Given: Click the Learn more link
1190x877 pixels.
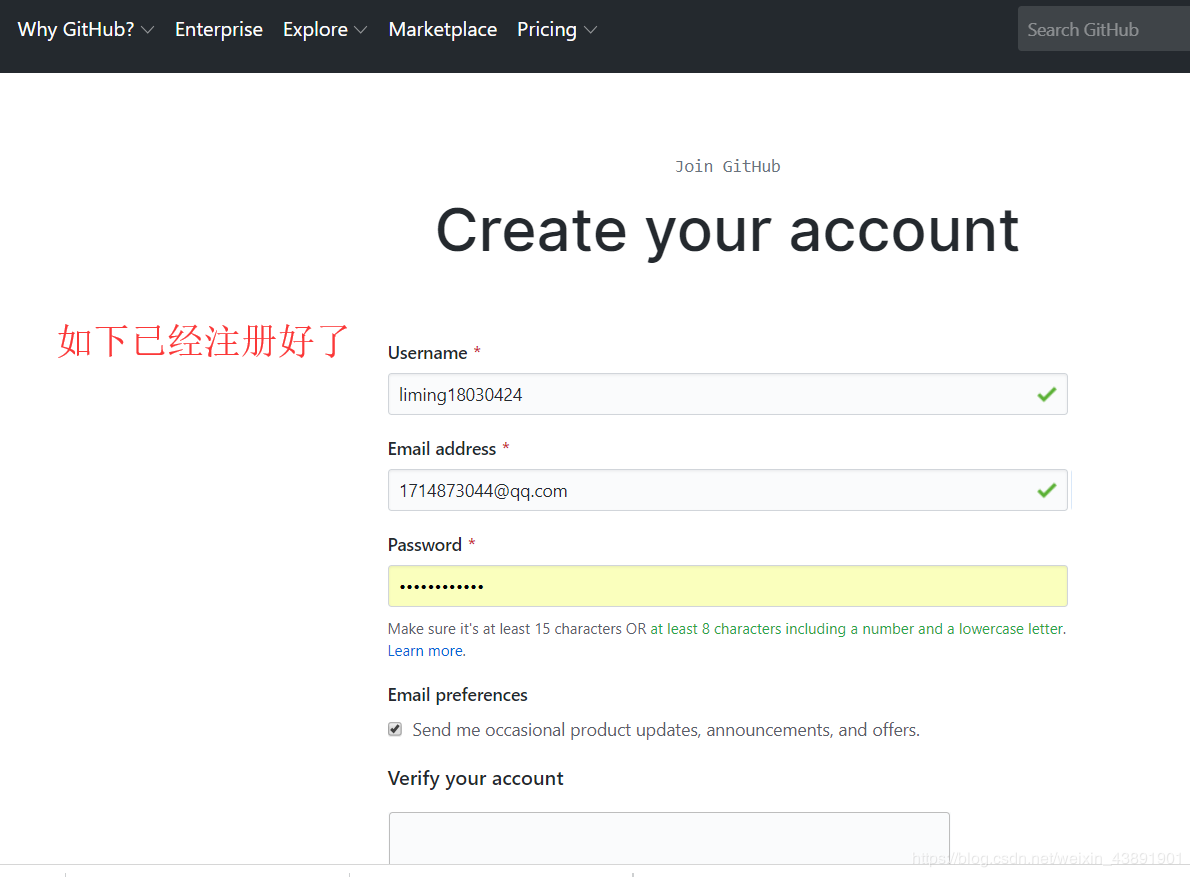Looking at the screenshot, I should [x=427, y=651].
